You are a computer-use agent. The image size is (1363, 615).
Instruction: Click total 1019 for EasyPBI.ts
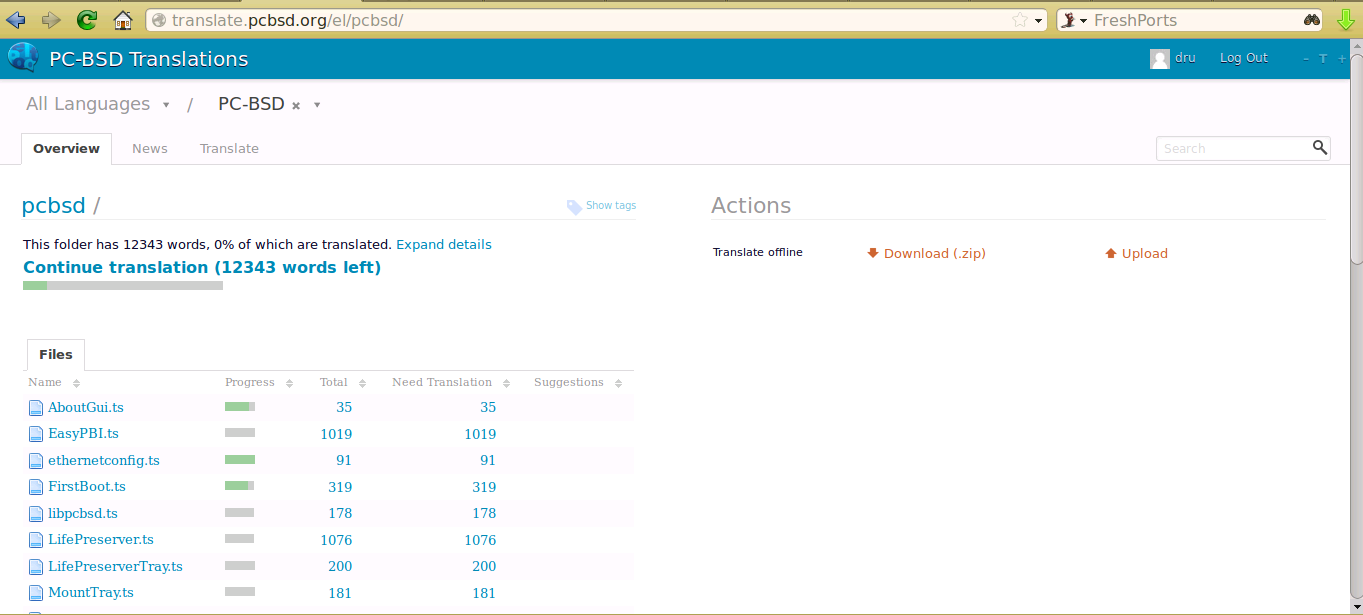(x=336, y=434)
